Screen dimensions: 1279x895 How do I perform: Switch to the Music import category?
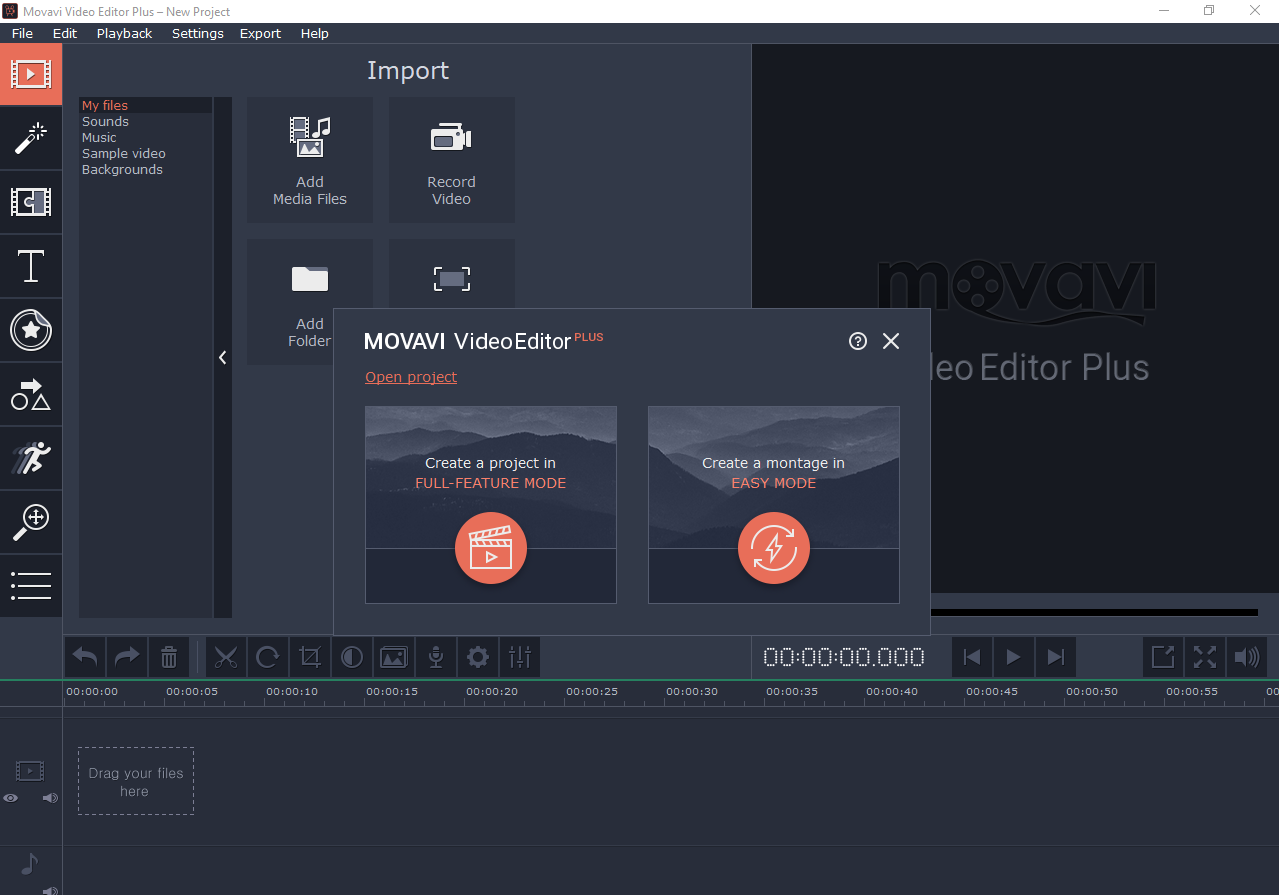click(x=99, y=137)
